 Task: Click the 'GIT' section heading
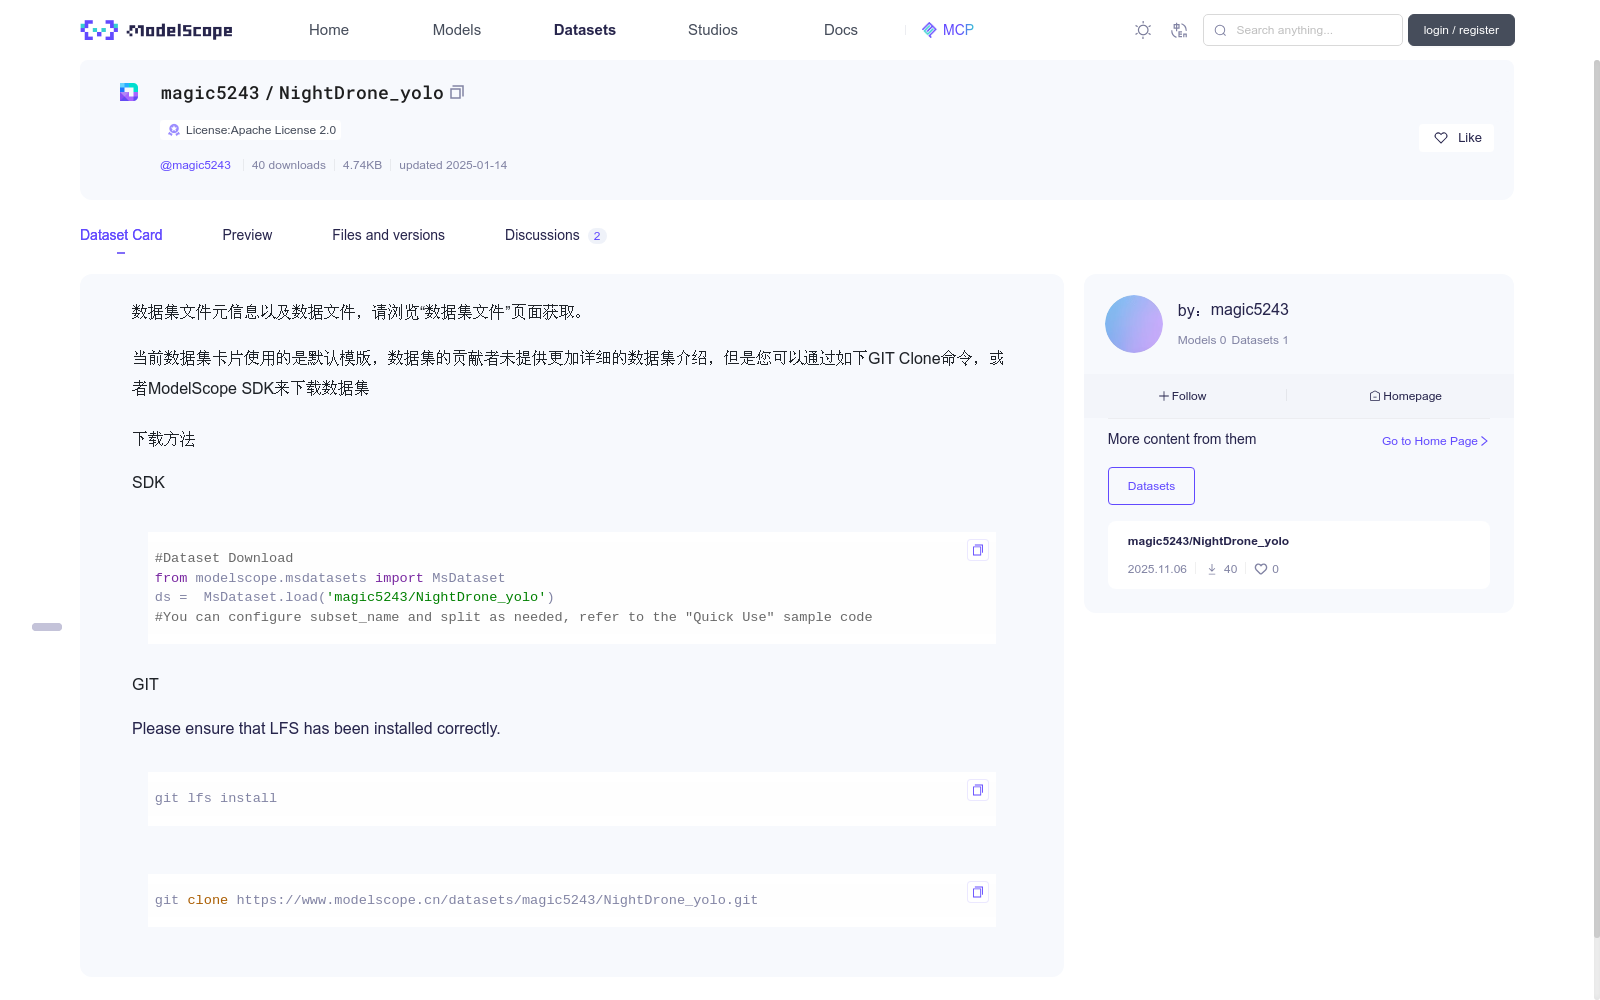[x=145, y=684]
